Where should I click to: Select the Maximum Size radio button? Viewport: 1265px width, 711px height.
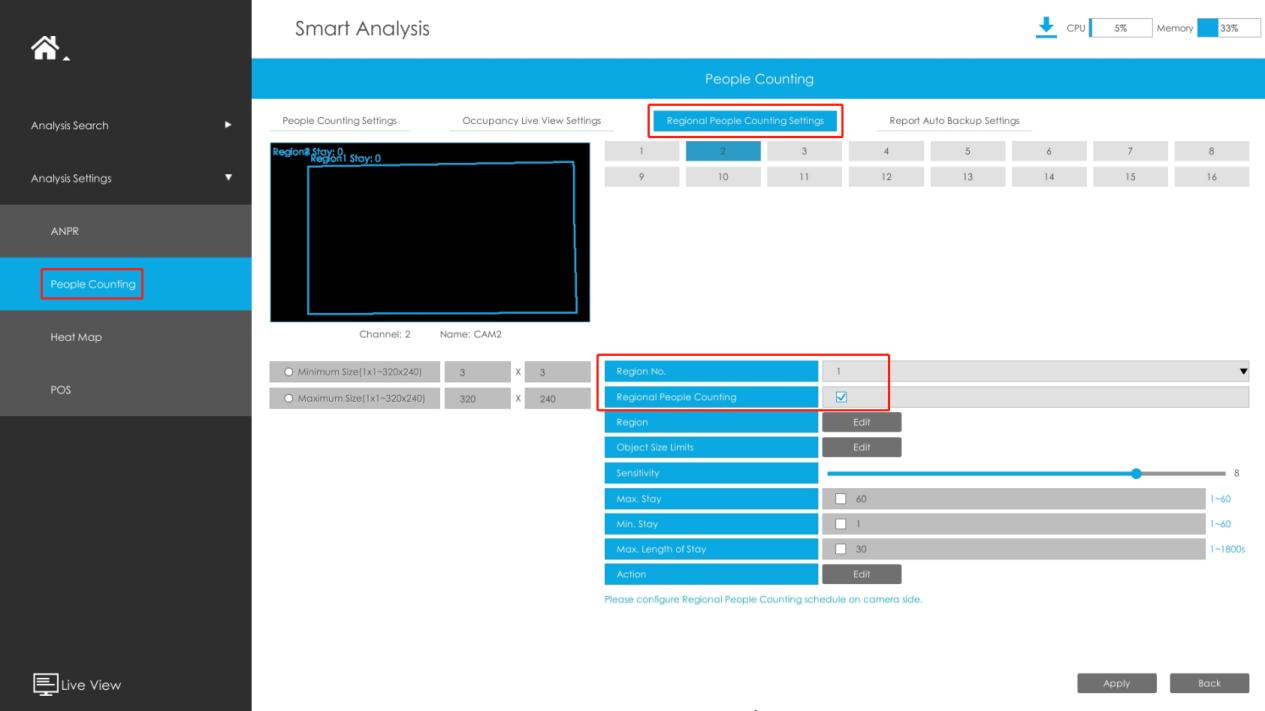click(x=289, y=398)
